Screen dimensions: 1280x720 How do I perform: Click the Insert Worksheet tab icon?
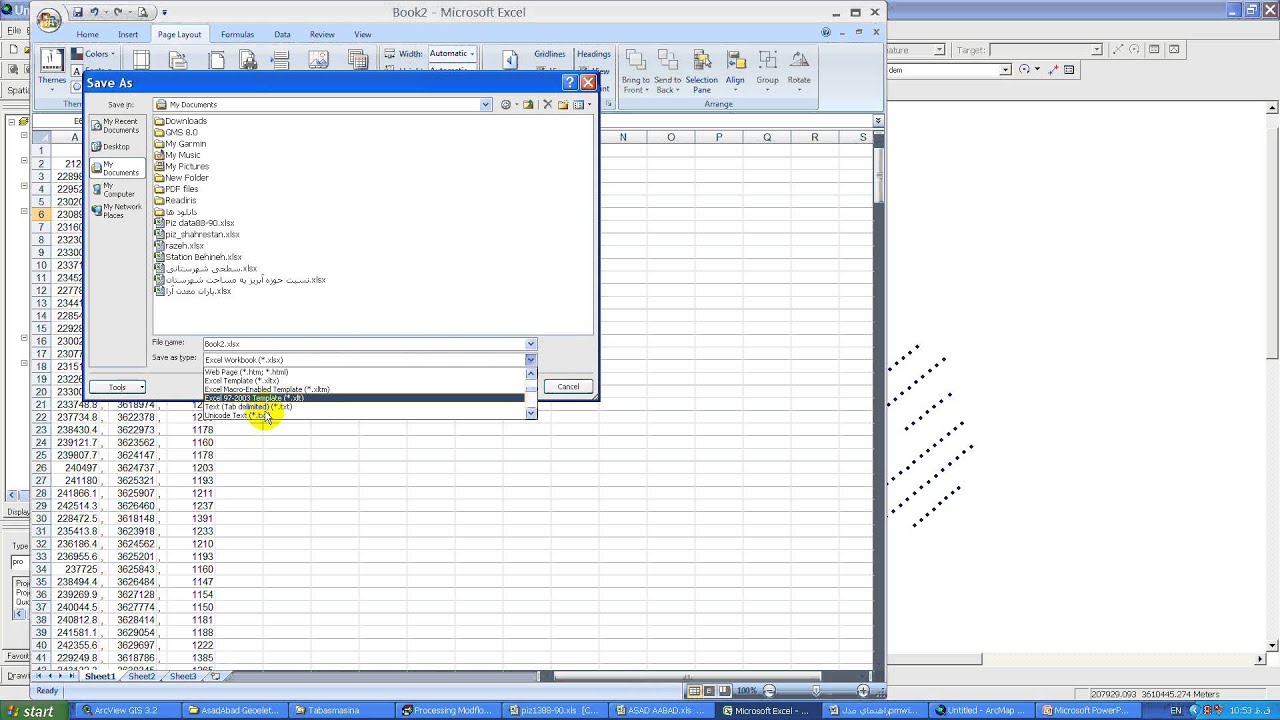[215, 676]
